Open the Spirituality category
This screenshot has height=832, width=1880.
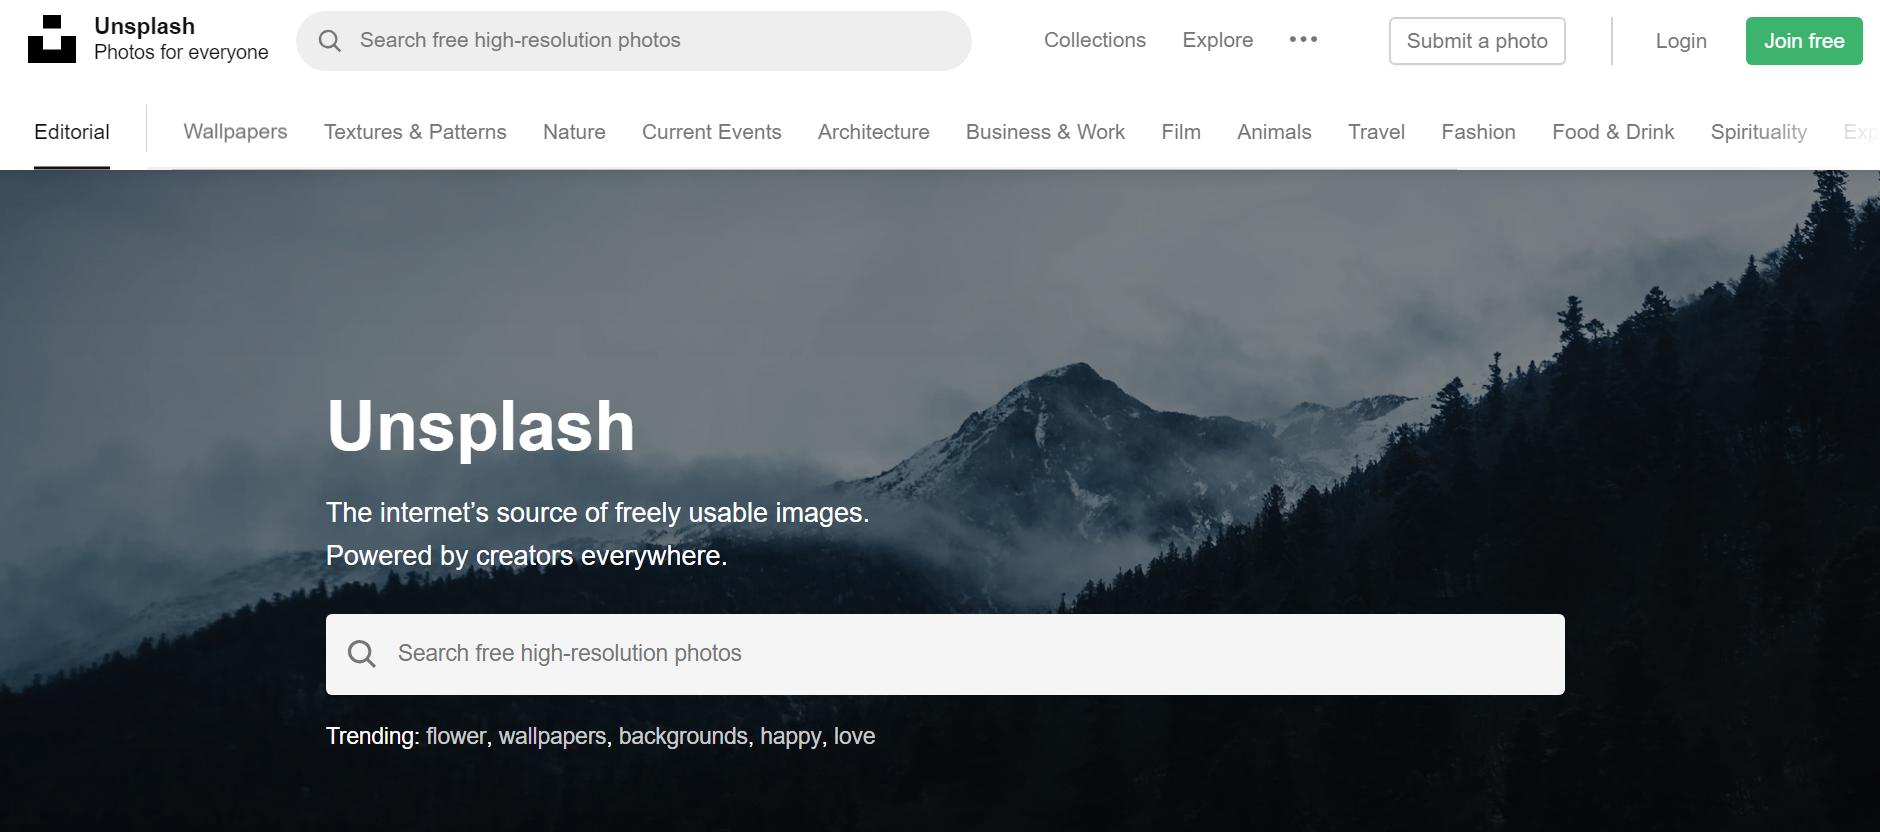point(1759,132)
